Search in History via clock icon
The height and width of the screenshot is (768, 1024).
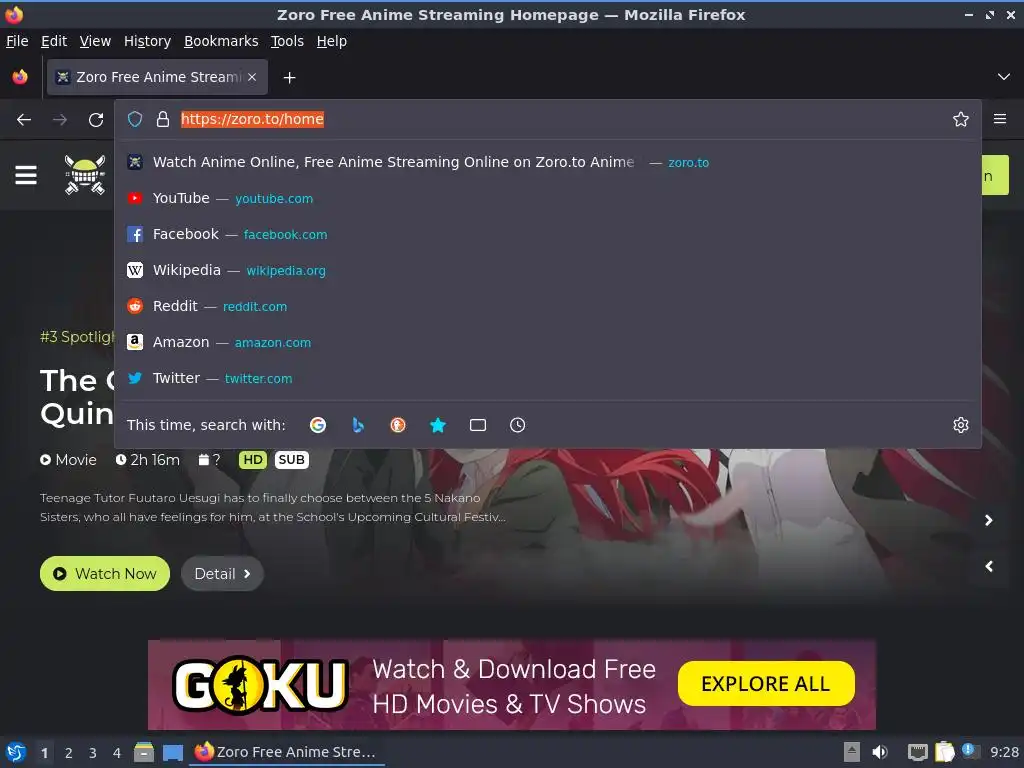(517, 425)
